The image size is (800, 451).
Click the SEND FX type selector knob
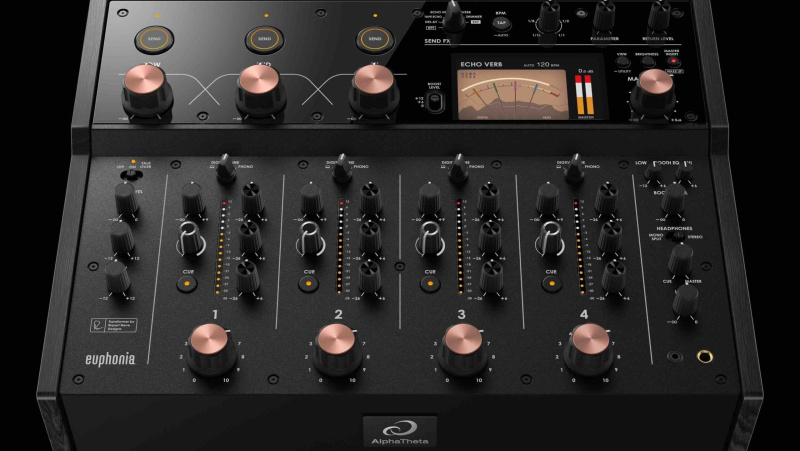click(454, 17)
